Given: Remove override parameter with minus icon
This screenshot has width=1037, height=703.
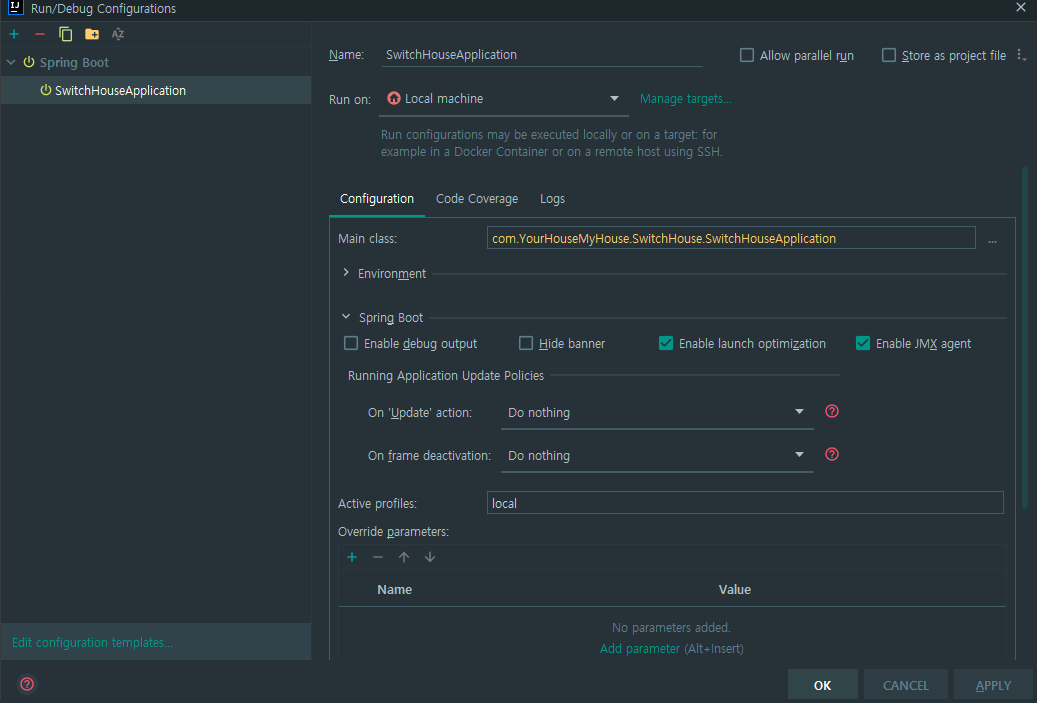Looking at the screenshot, I should point(378,557).
